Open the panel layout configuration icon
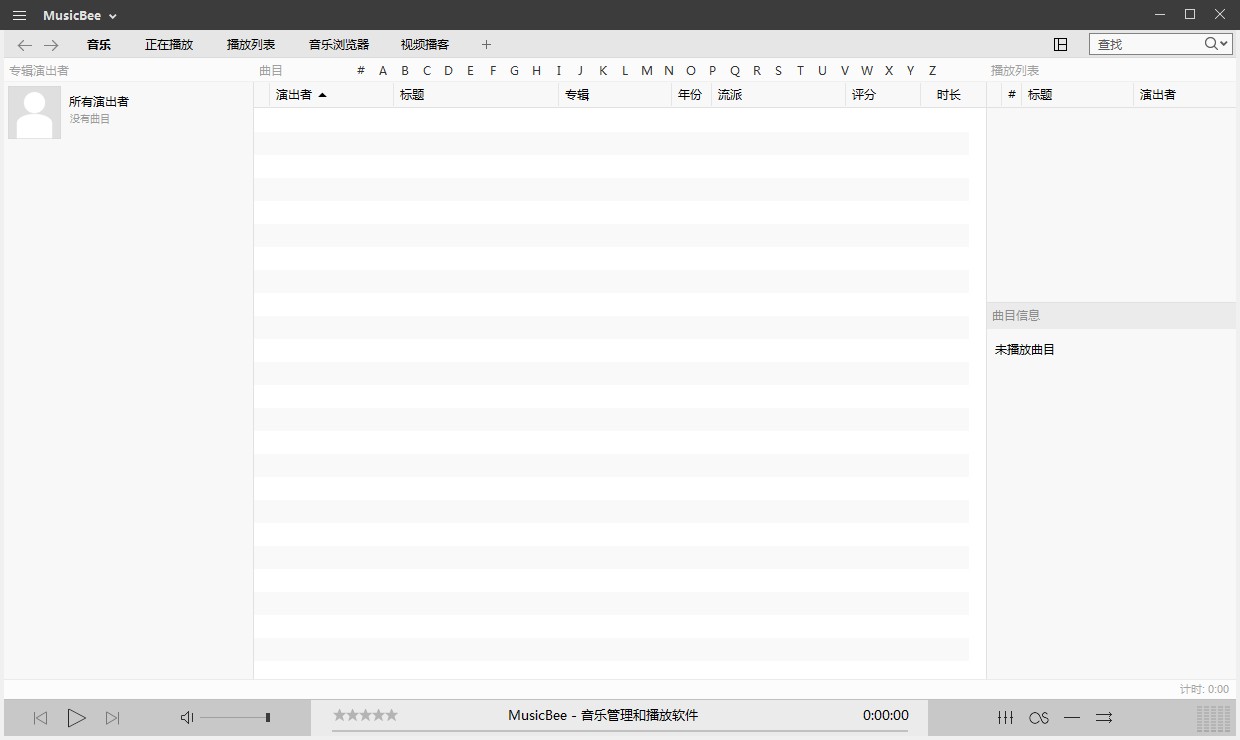 [x=1061, y=44]
